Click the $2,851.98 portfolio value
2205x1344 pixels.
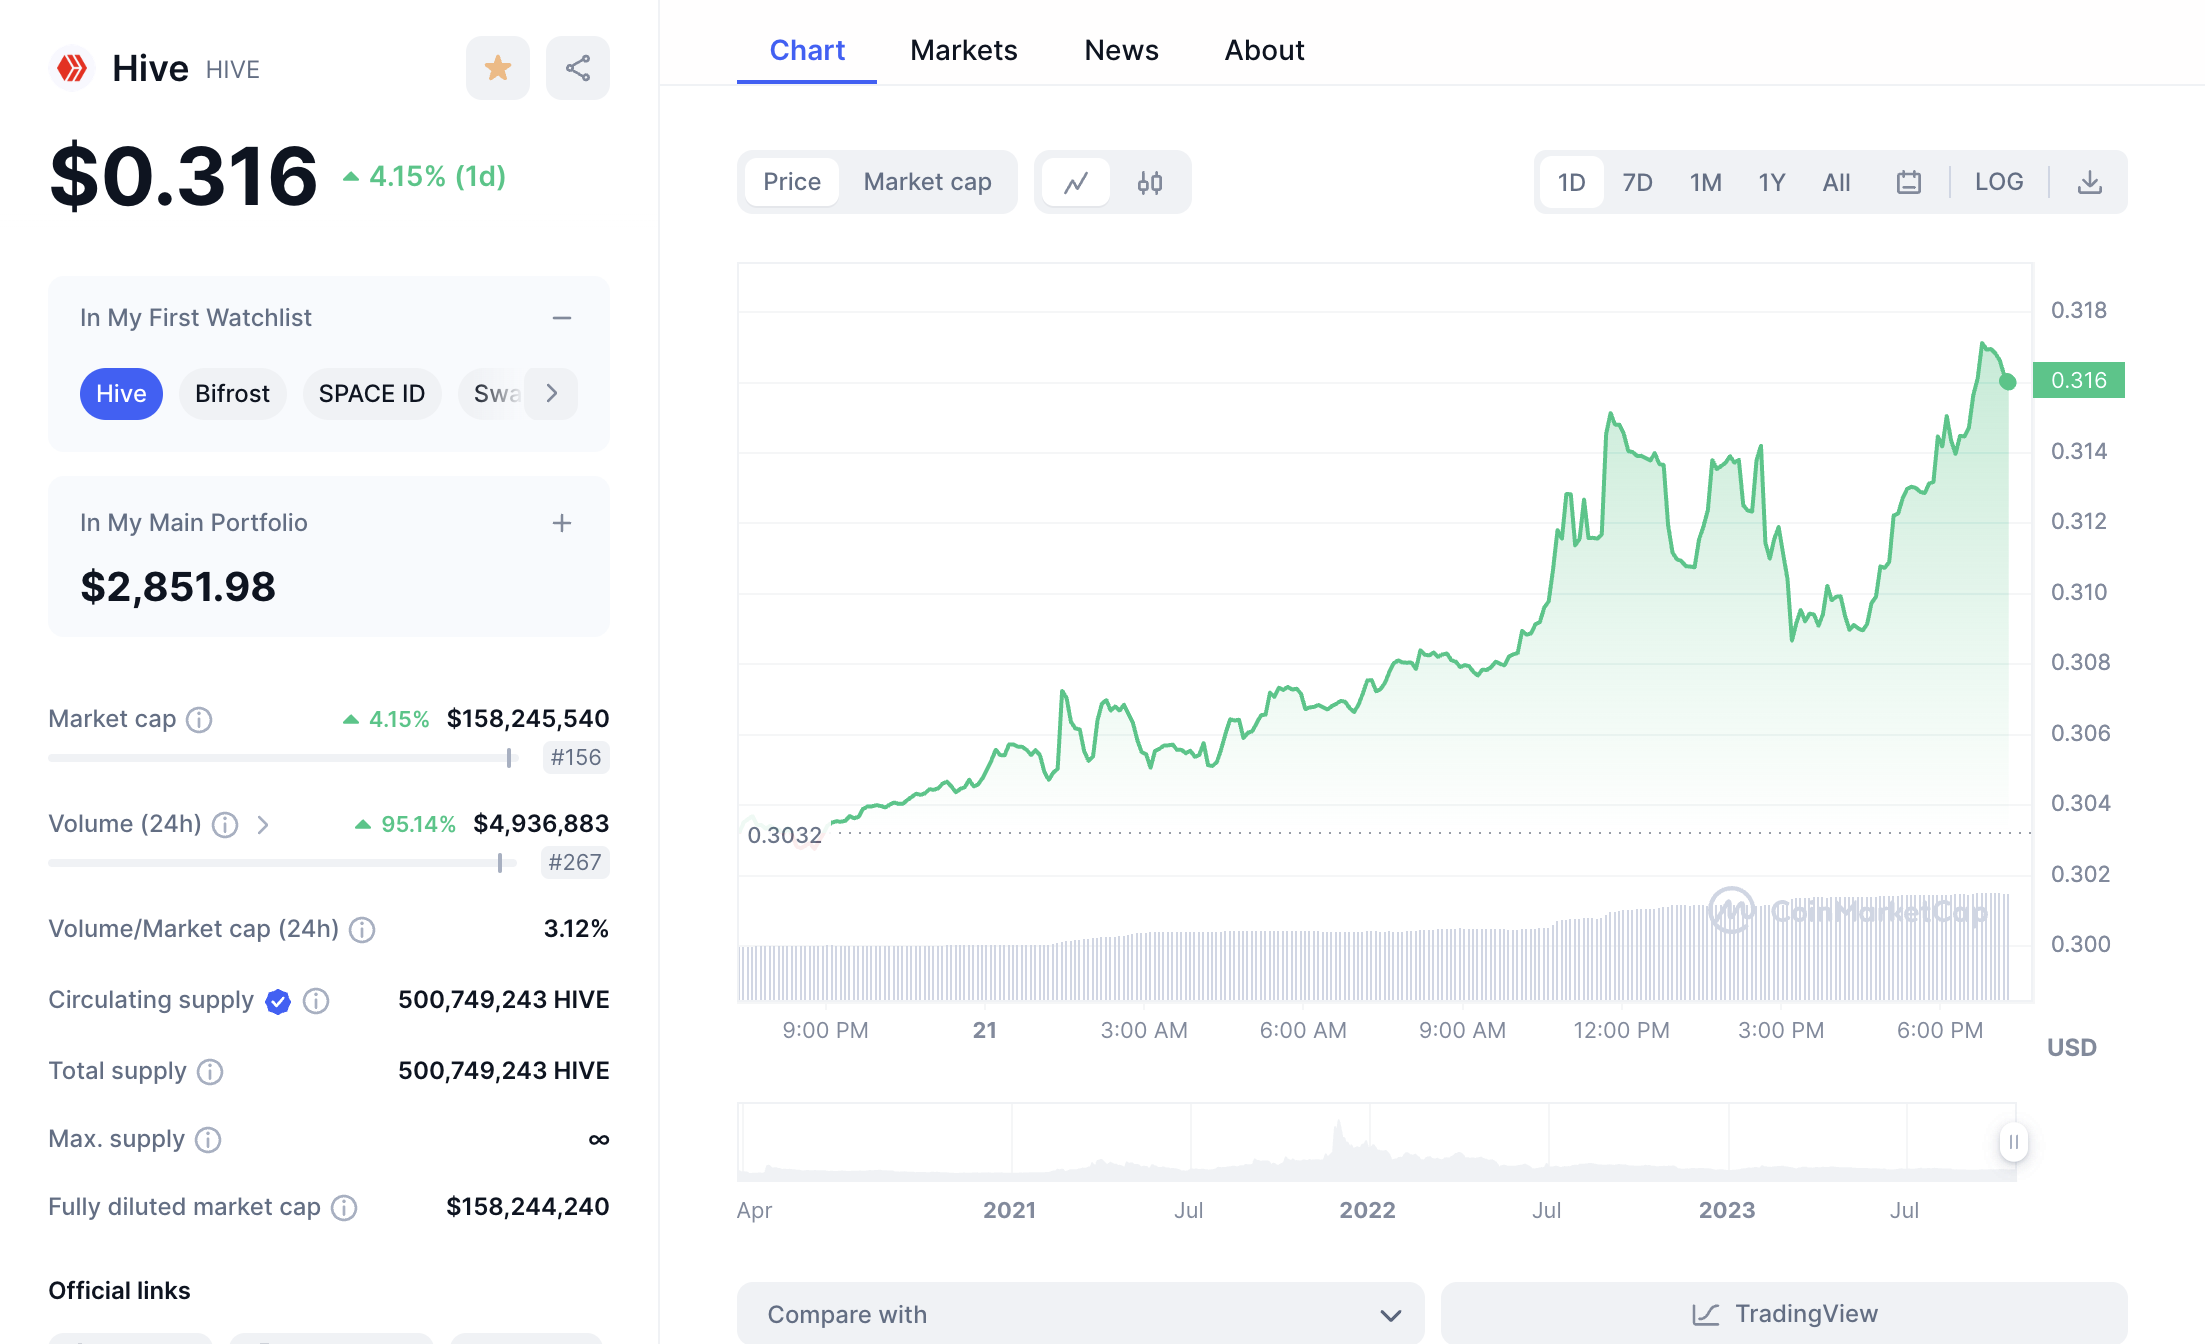[x=178, y=587]
